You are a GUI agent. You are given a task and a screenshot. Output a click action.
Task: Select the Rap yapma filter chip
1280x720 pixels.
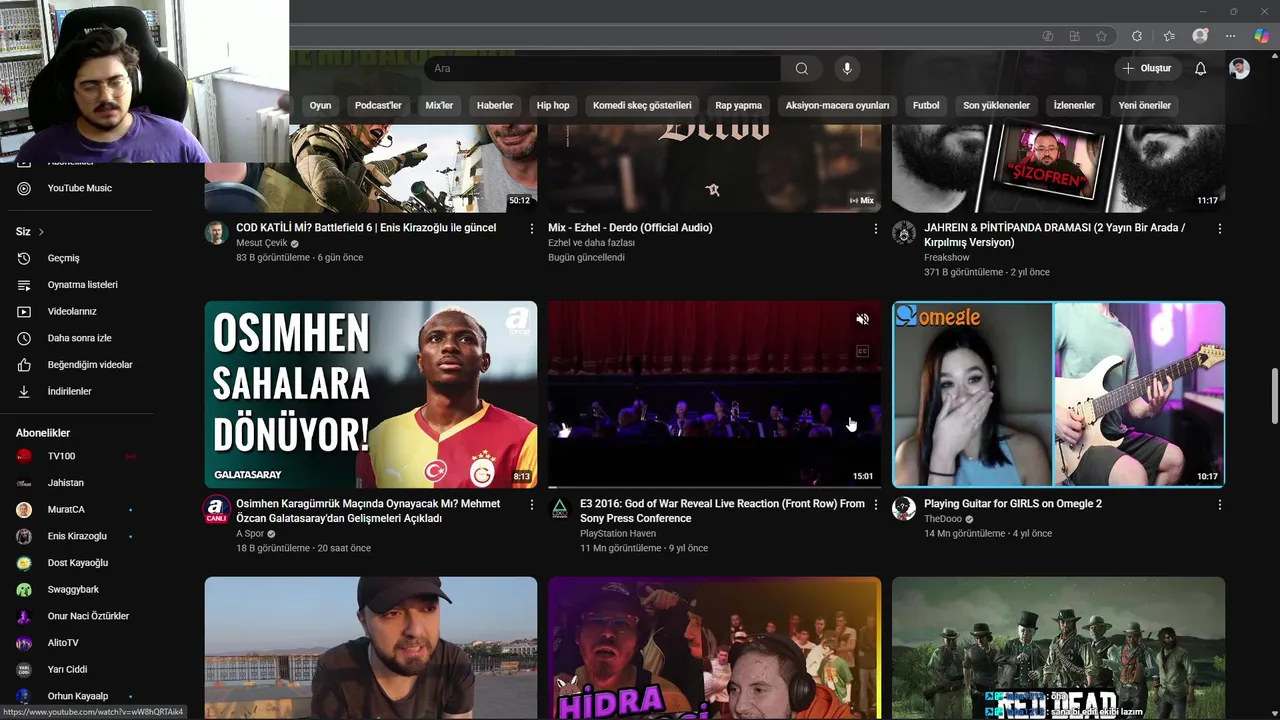click(x=738, y=105)
